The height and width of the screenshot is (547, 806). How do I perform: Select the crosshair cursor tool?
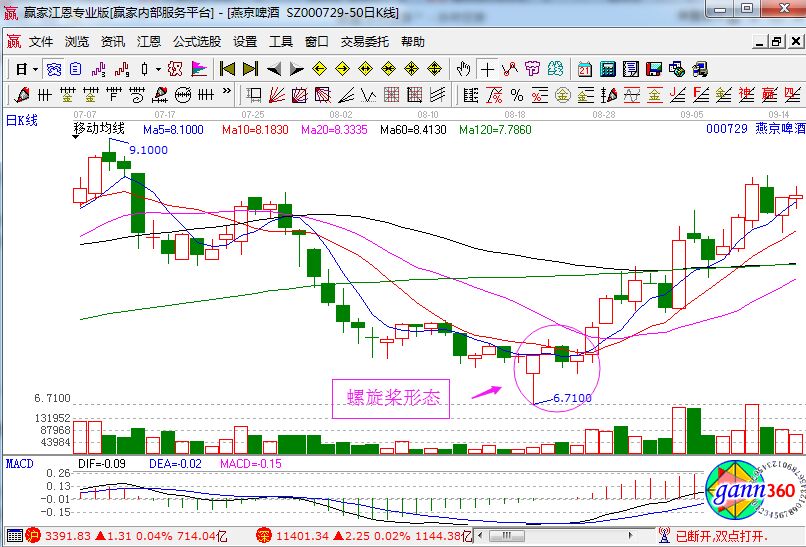(x=487, y=69)
